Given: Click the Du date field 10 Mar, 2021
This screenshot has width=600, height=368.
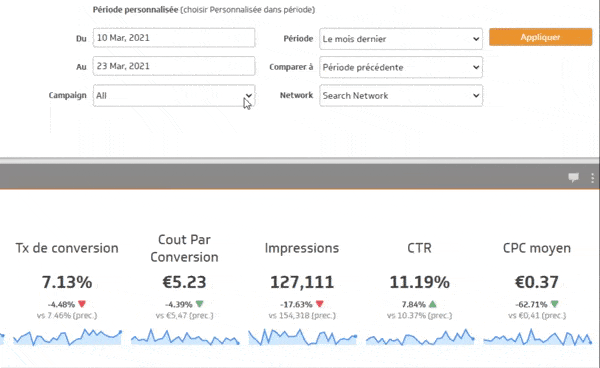Looking at the screenshot, I should click(174, 38).
